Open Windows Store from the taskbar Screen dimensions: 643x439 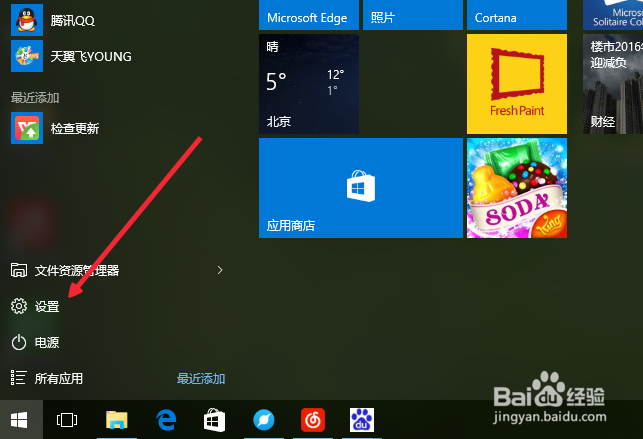[x=214, y=420]
